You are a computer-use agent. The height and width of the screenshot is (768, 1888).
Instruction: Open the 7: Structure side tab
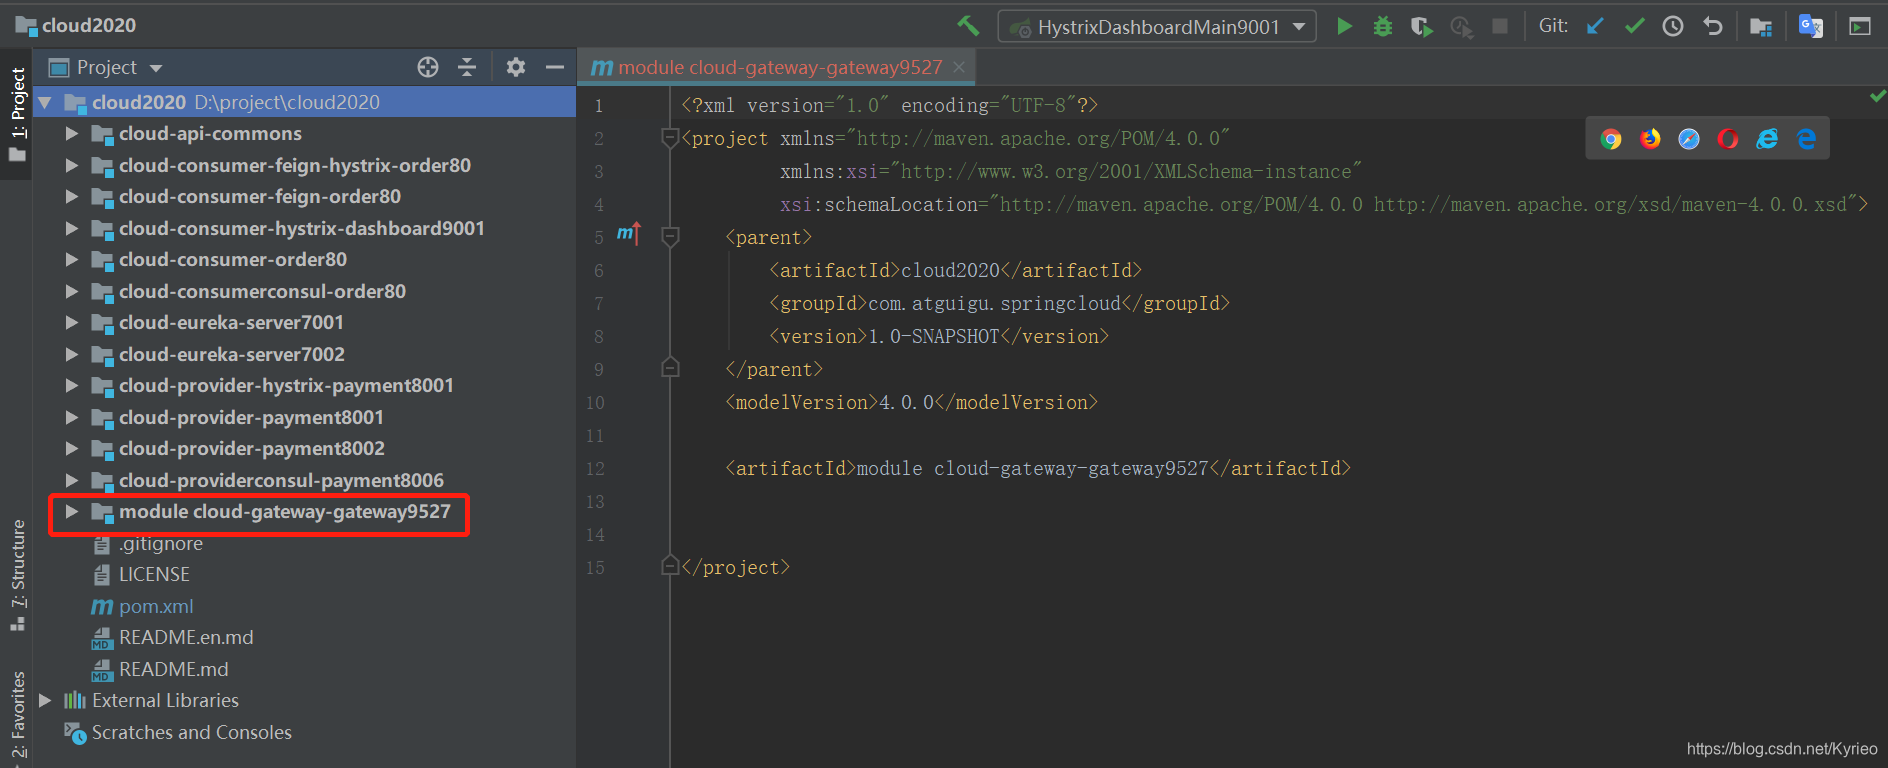point(17,575)
